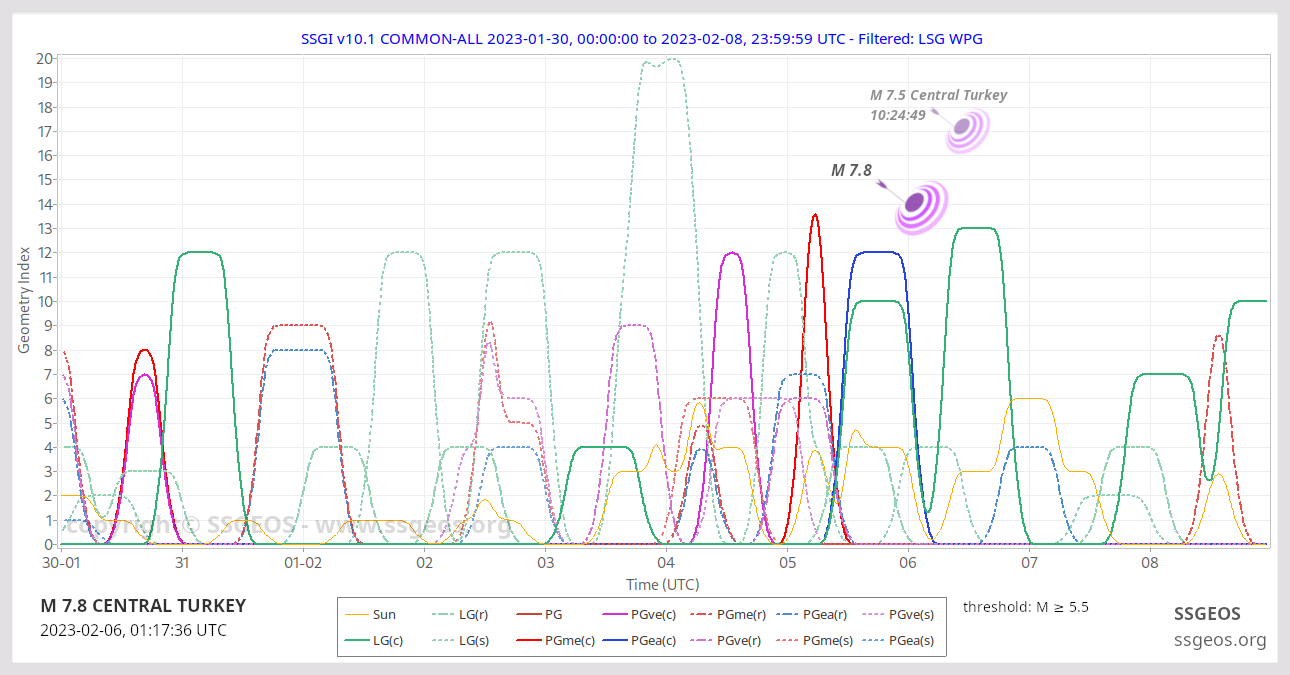Click the PGve(r) legend entry
Viewport: 1290px width, 675px height.
pos(725,640)
